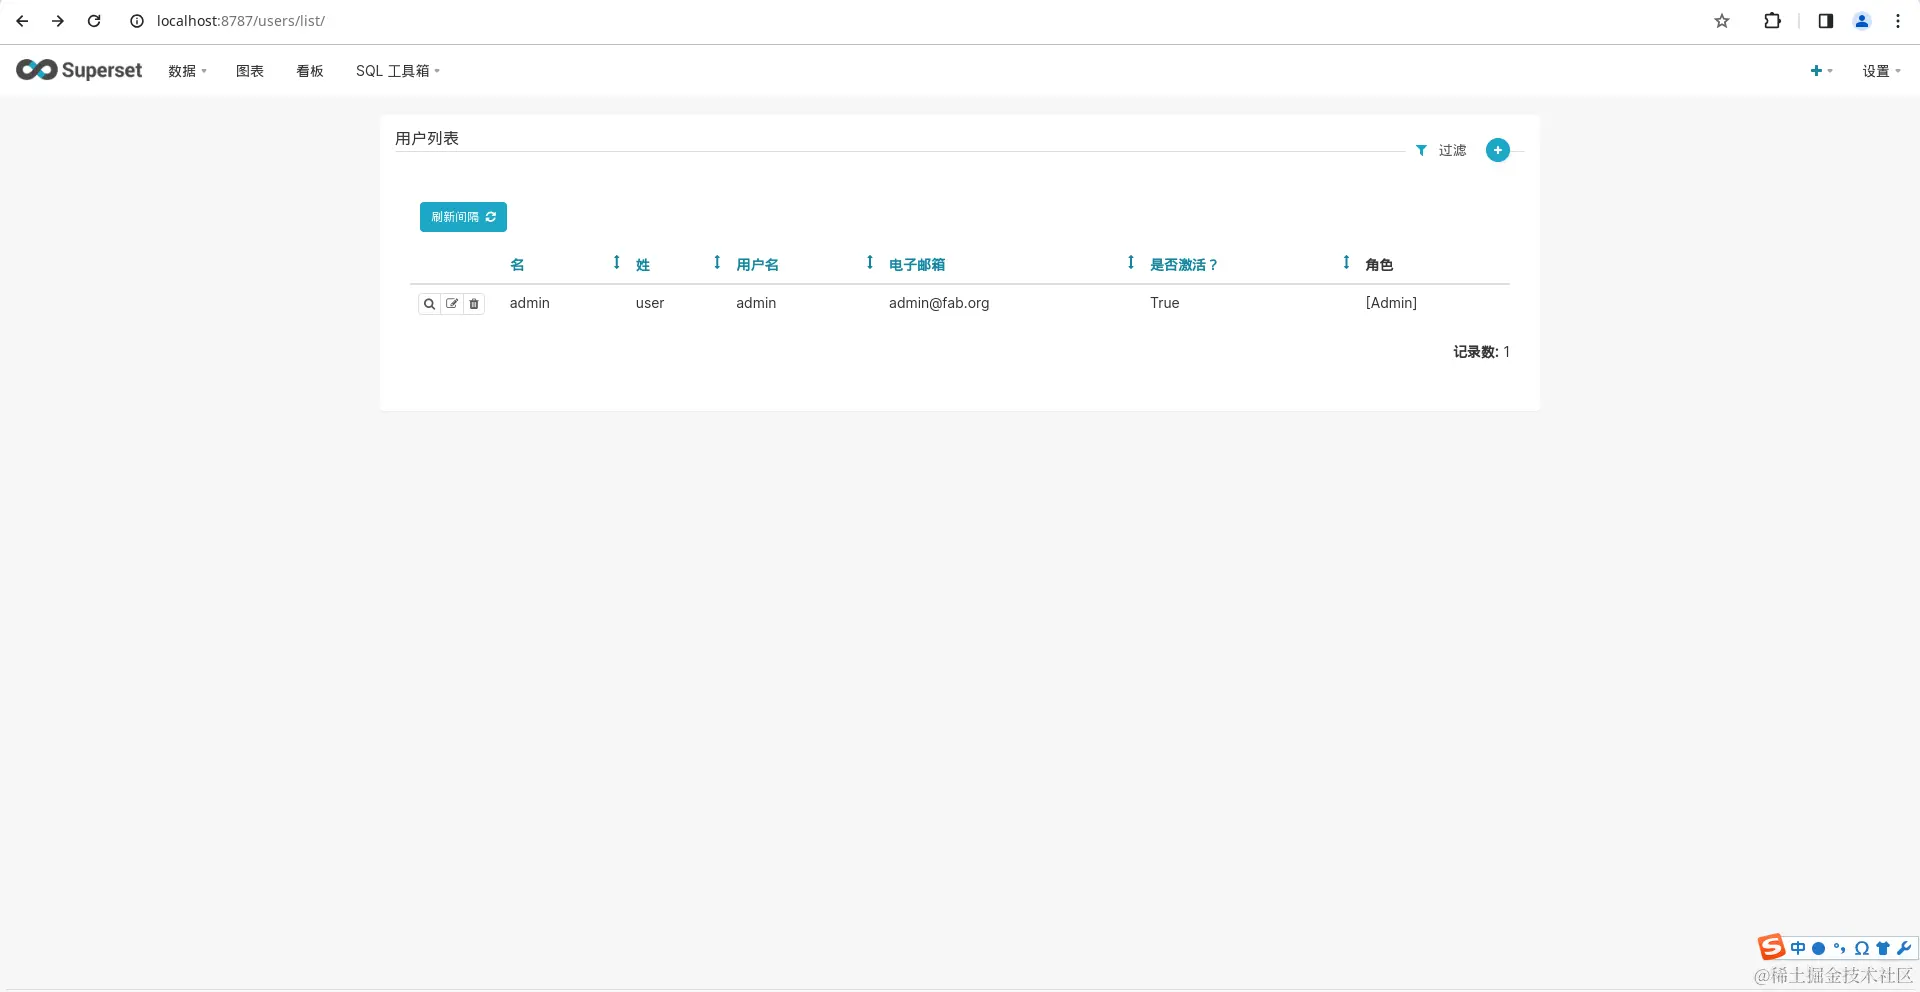Open Sogou skin shirt icon
The height and width of the screenshot is (992, 1920).
click(1883, 948)
